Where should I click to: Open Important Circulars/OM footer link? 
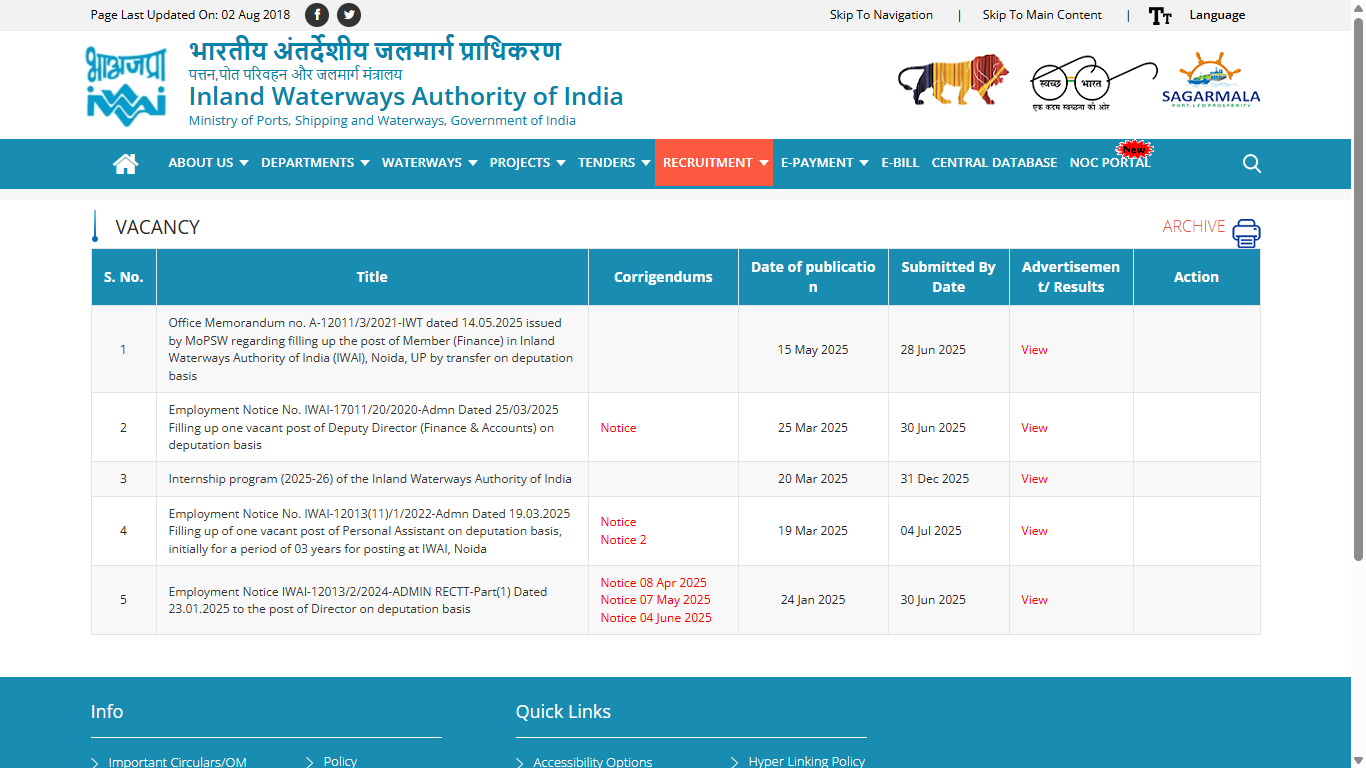(177, 762)
